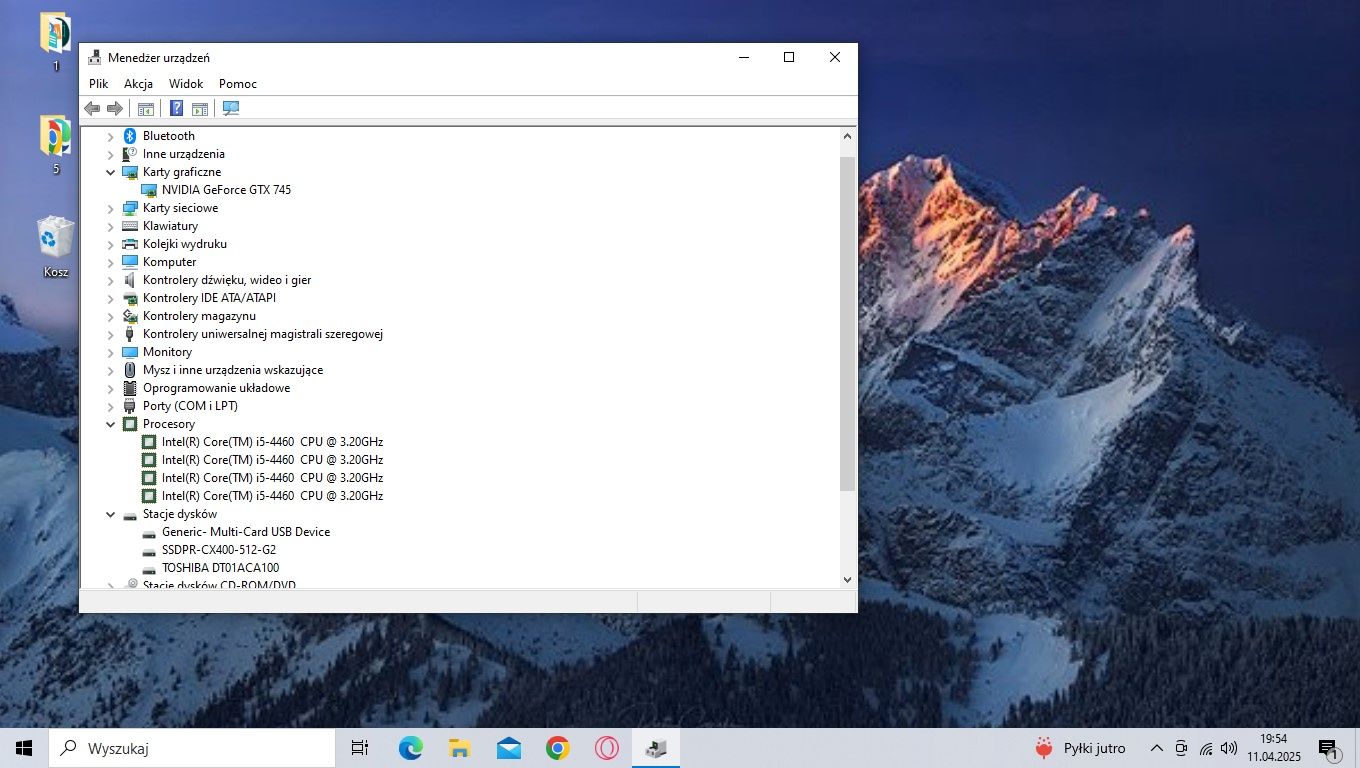Click the Back arrow in Device Manager toolbar

point(92,108)
